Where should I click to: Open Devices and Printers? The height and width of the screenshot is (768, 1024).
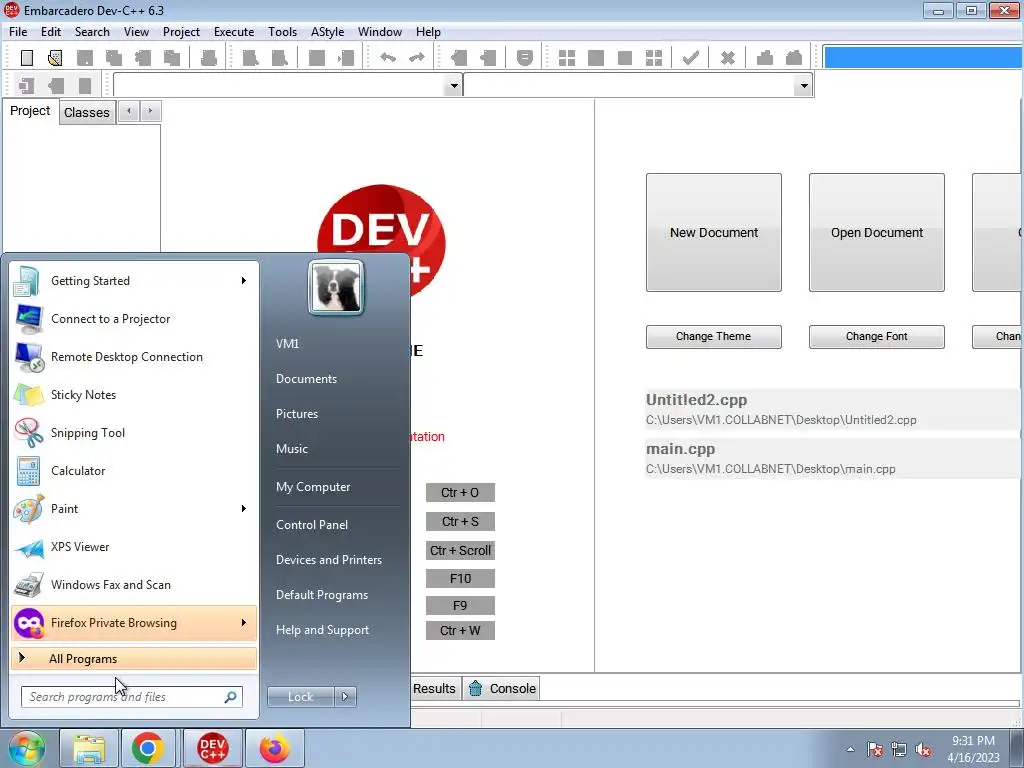tap(329, 560)
